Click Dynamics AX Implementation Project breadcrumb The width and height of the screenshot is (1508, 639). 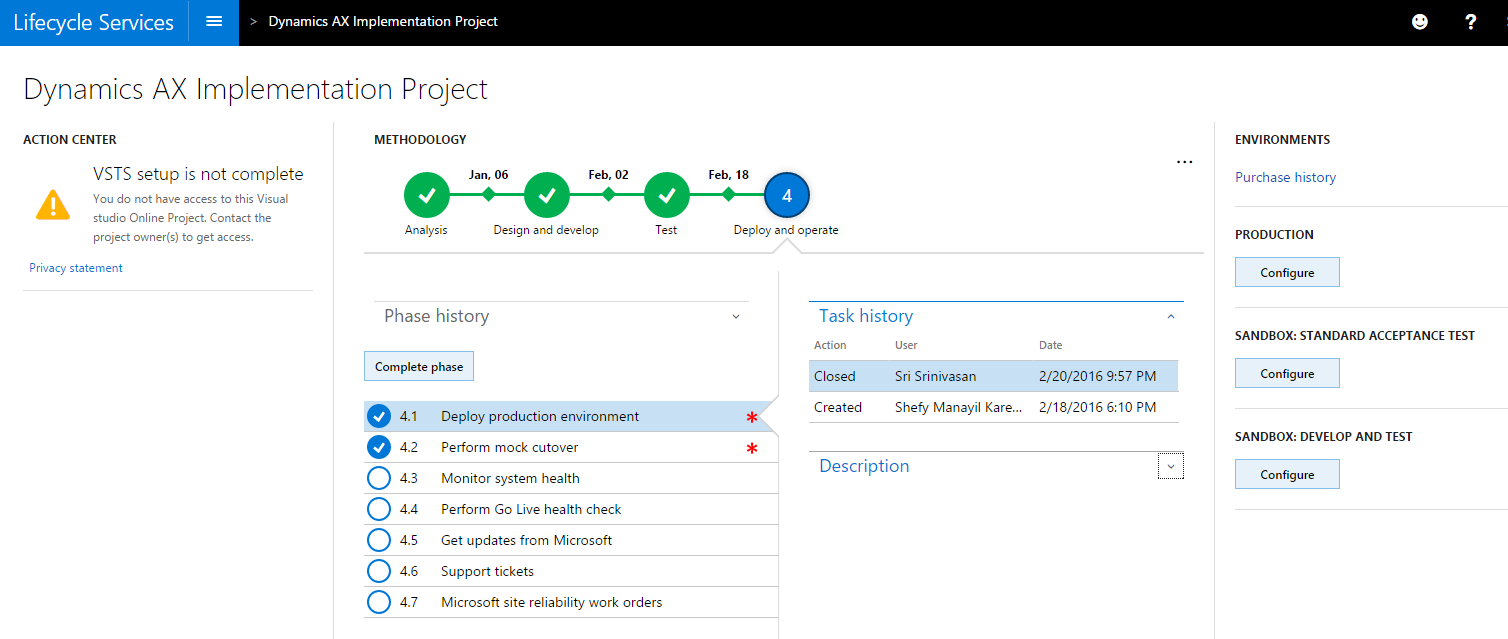383,22
